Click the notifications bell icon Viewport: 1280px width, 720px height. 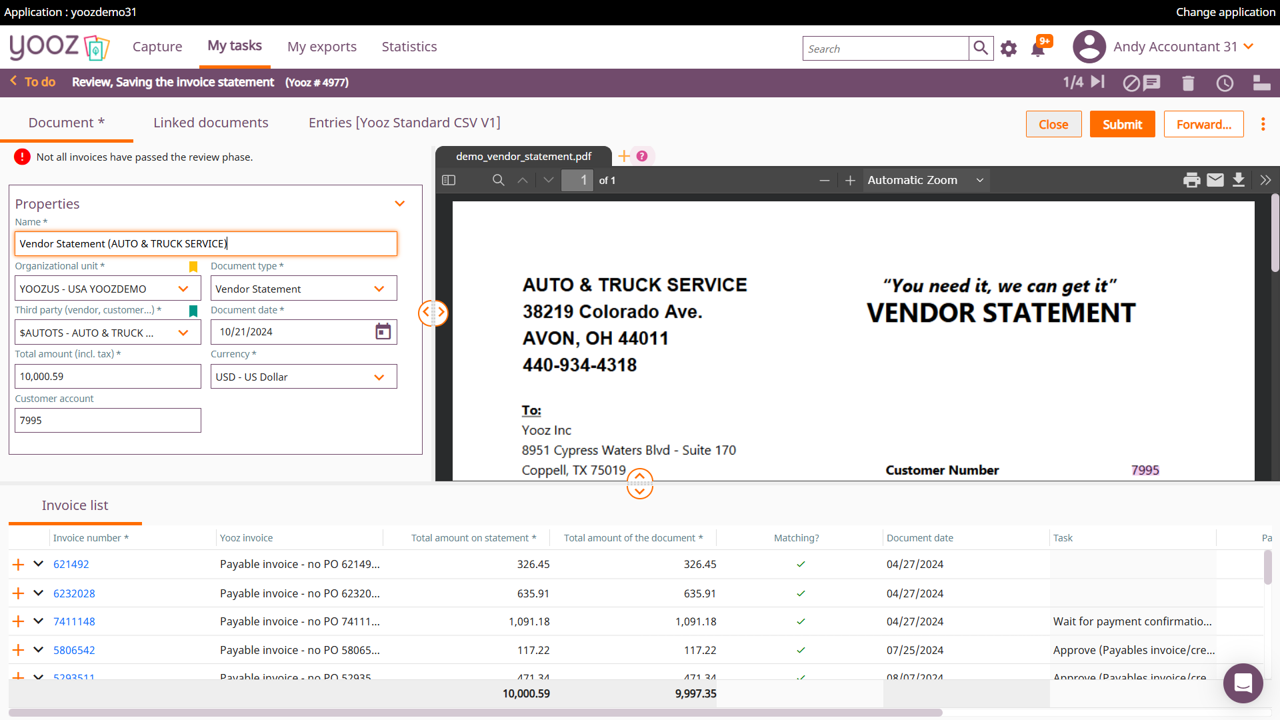[x=1038, y=48]
